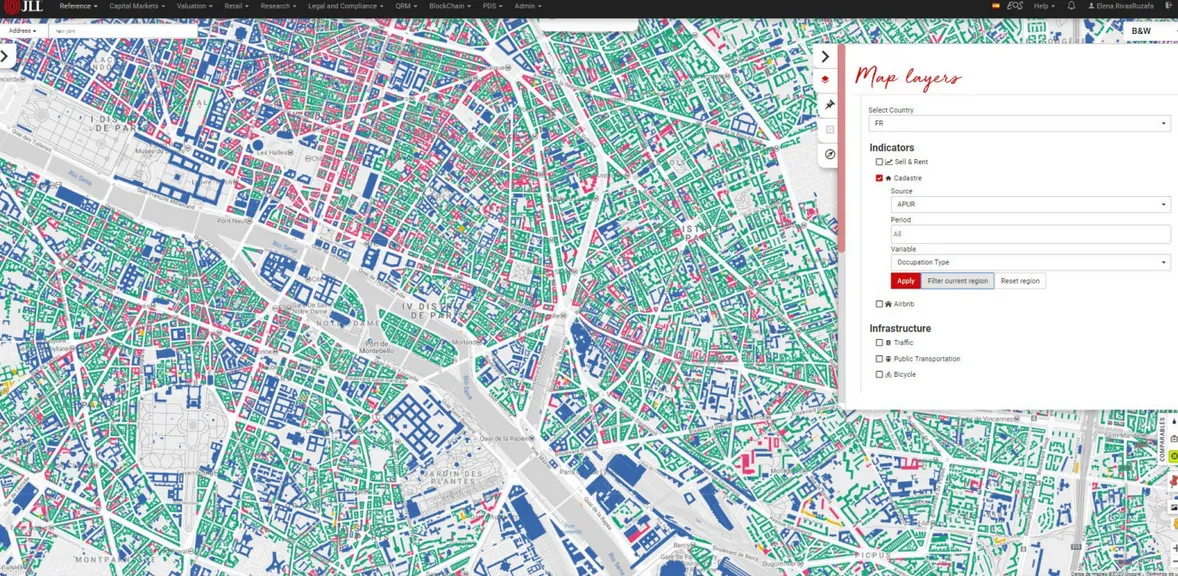Click the grid icon in side toolbar

coord(827,129)
